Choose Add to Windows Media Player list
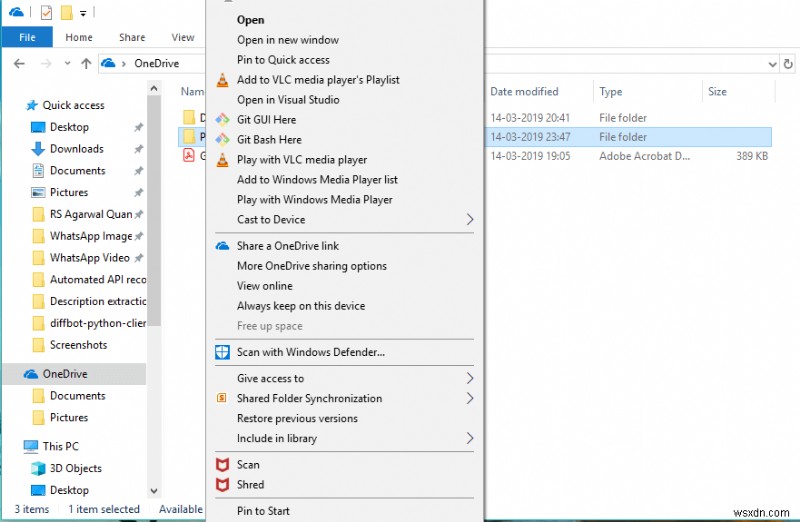This screenshot has height=522, width=800. coord(345,180)
